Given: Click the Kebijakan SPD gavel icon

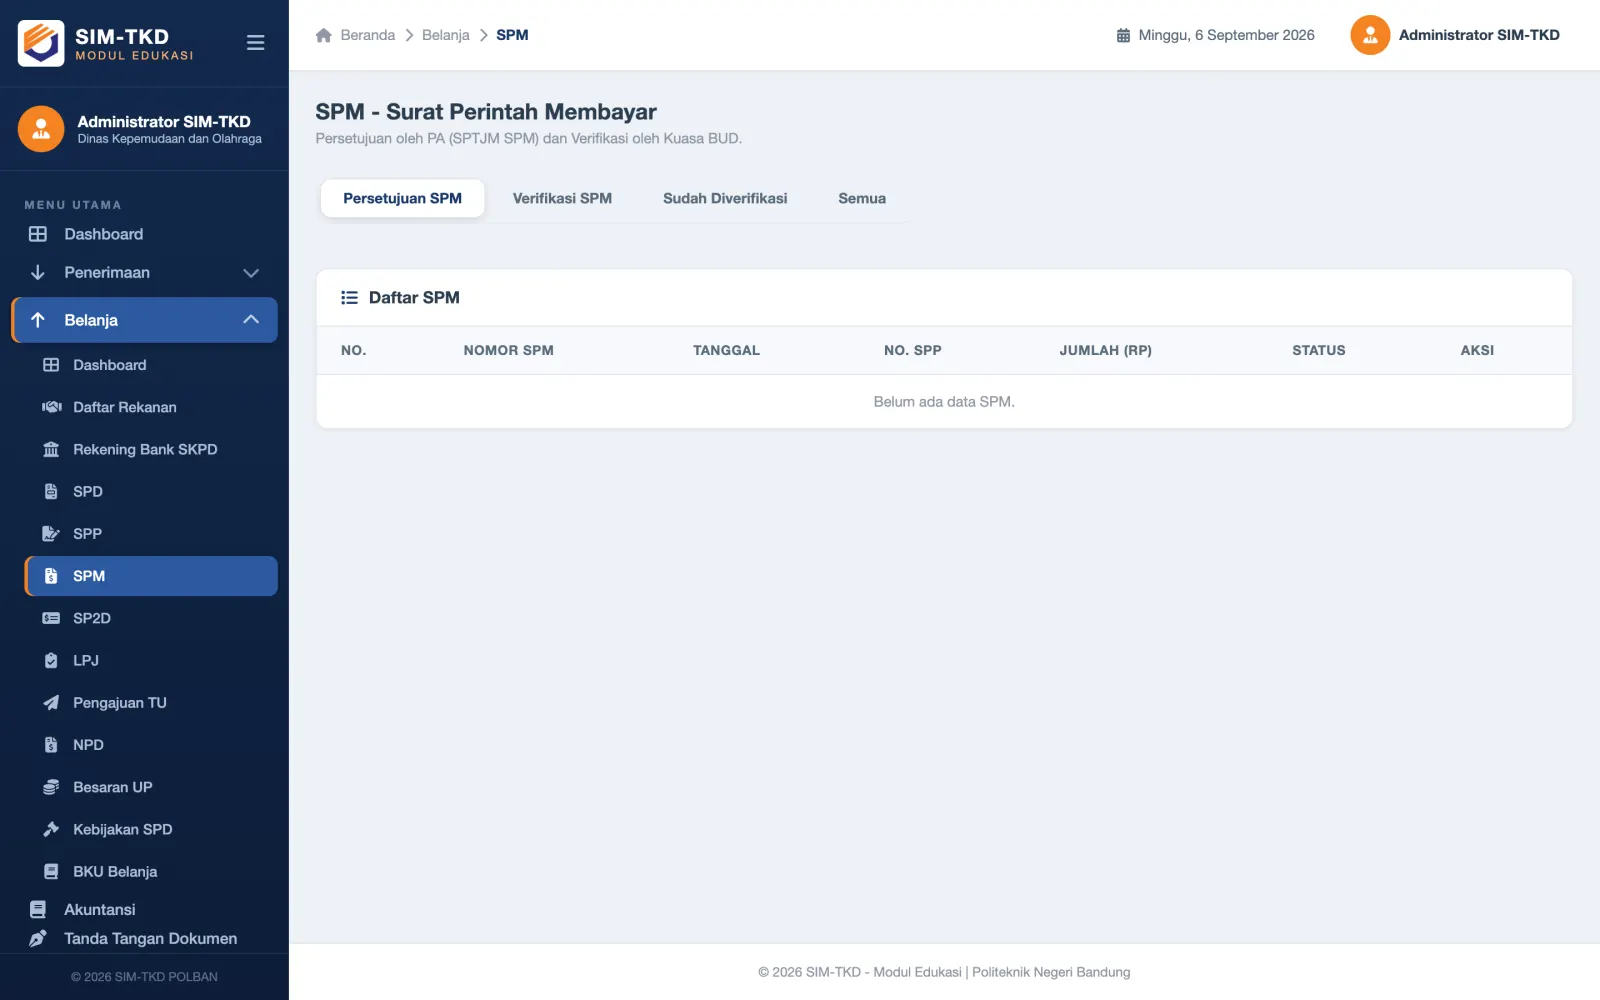Looking at the screenshot, I should [51, 829].
